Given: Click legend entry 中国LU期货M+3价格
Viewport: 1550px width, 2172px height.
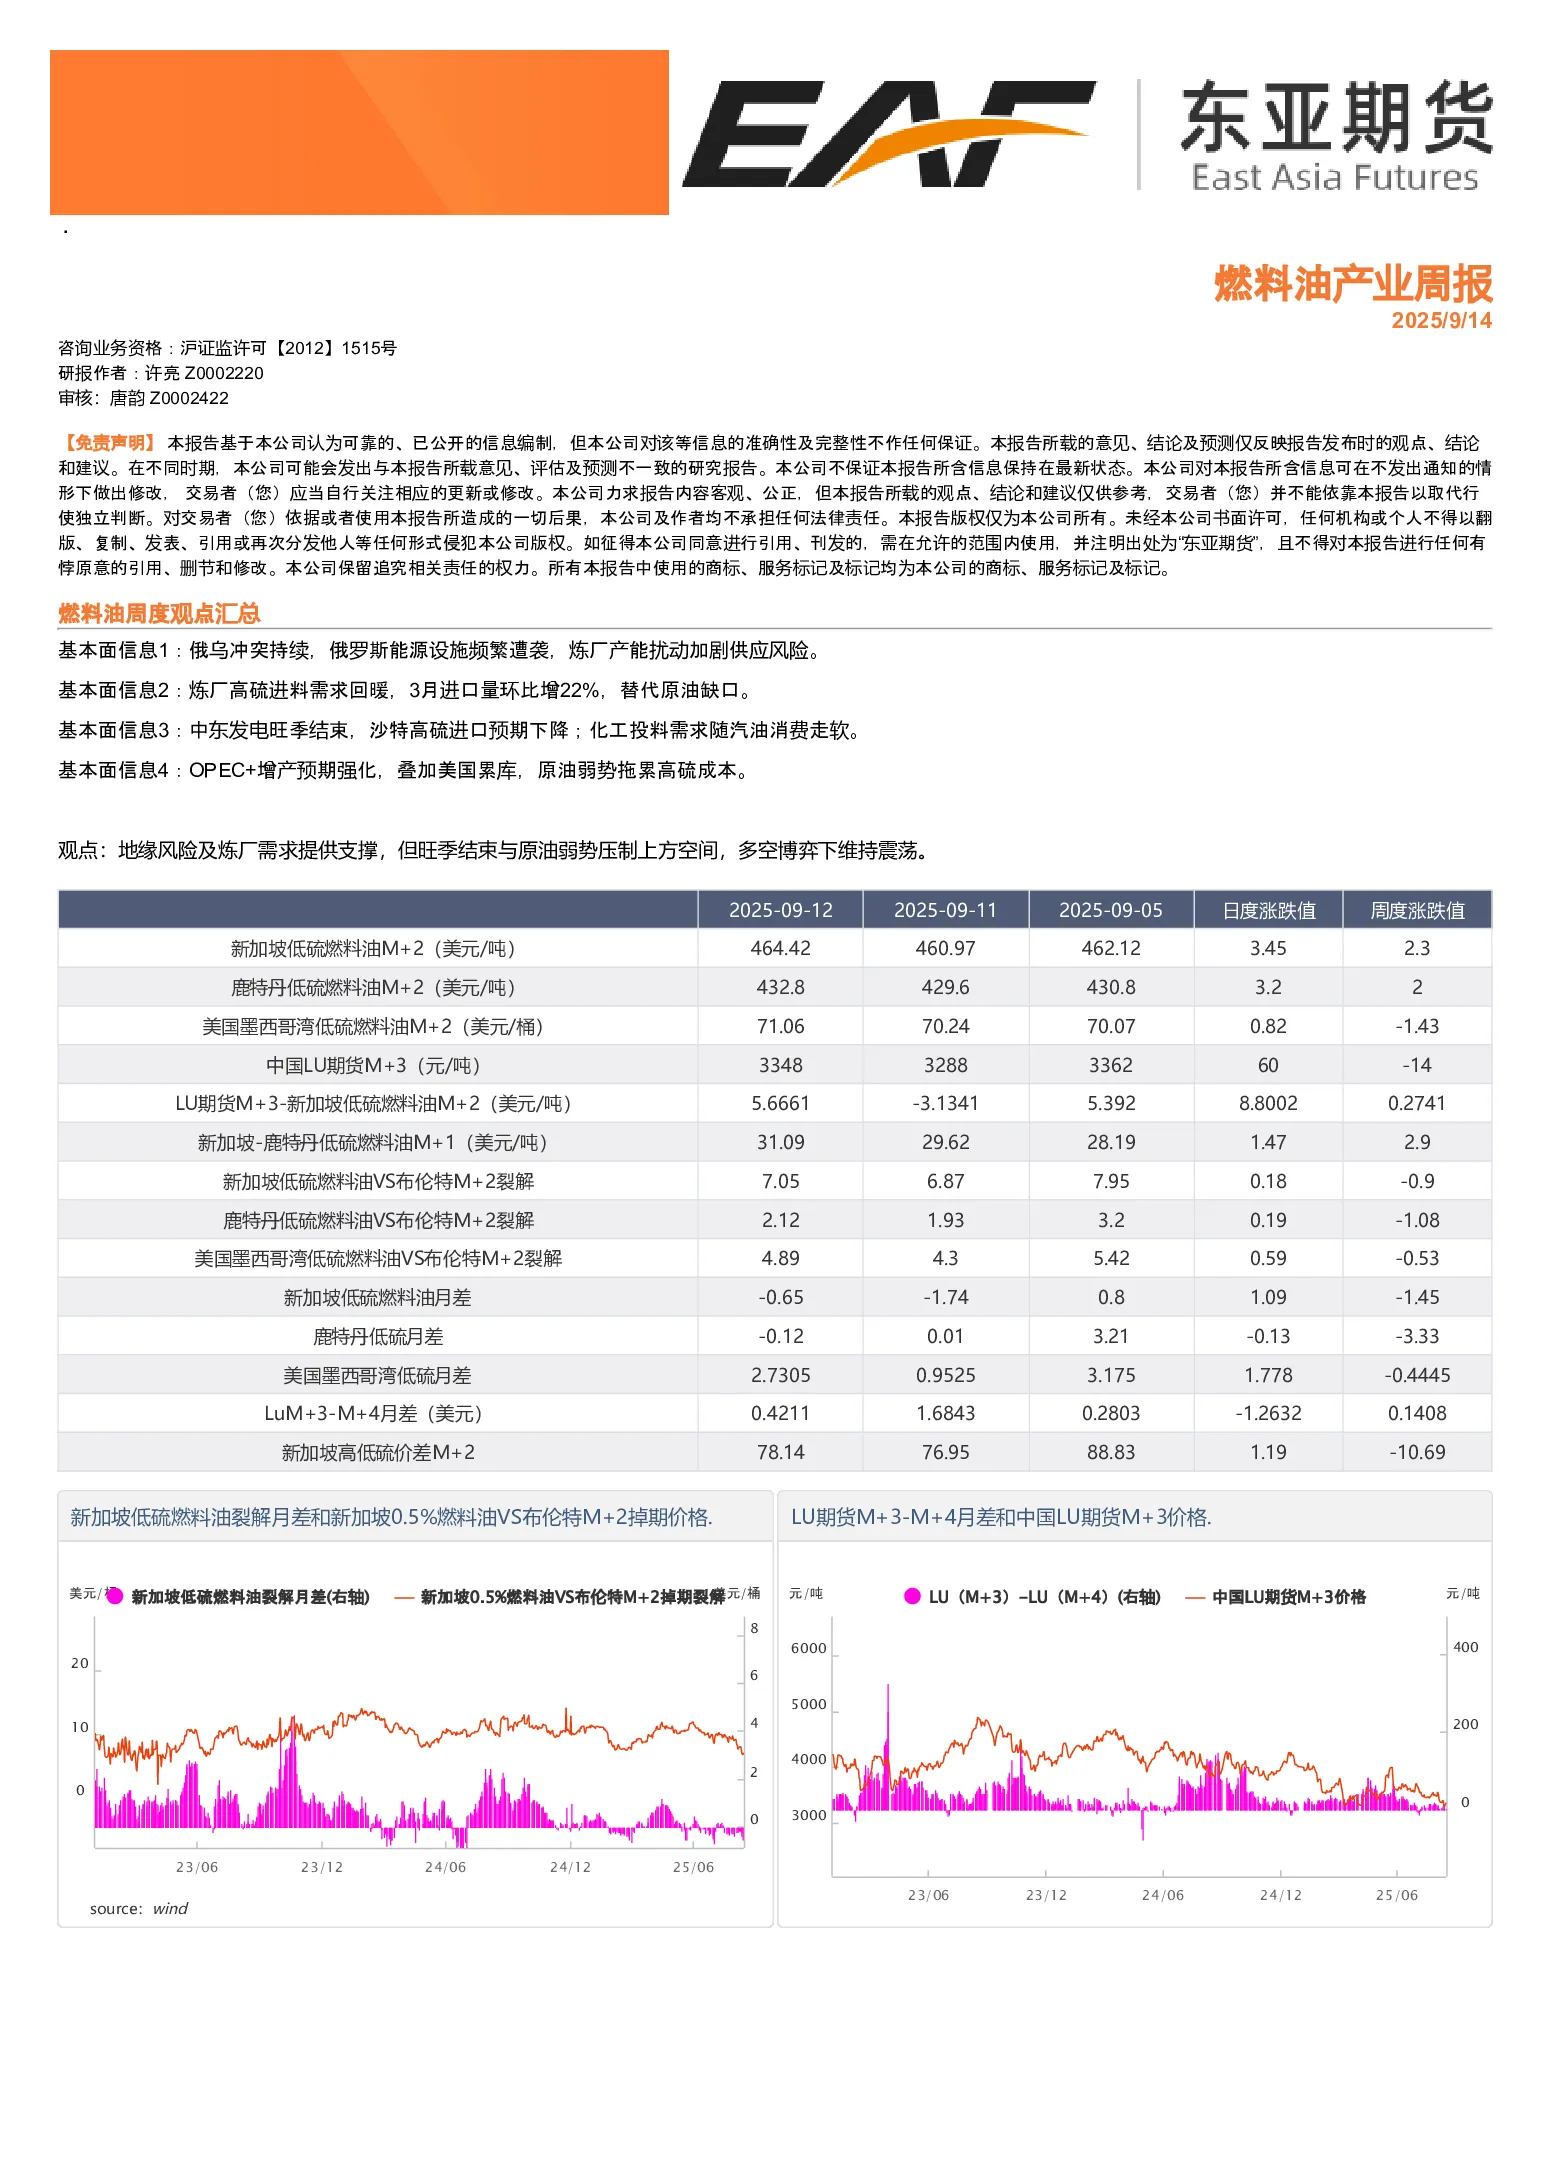Looking at the screenshot, I should pos(1276,1597).
